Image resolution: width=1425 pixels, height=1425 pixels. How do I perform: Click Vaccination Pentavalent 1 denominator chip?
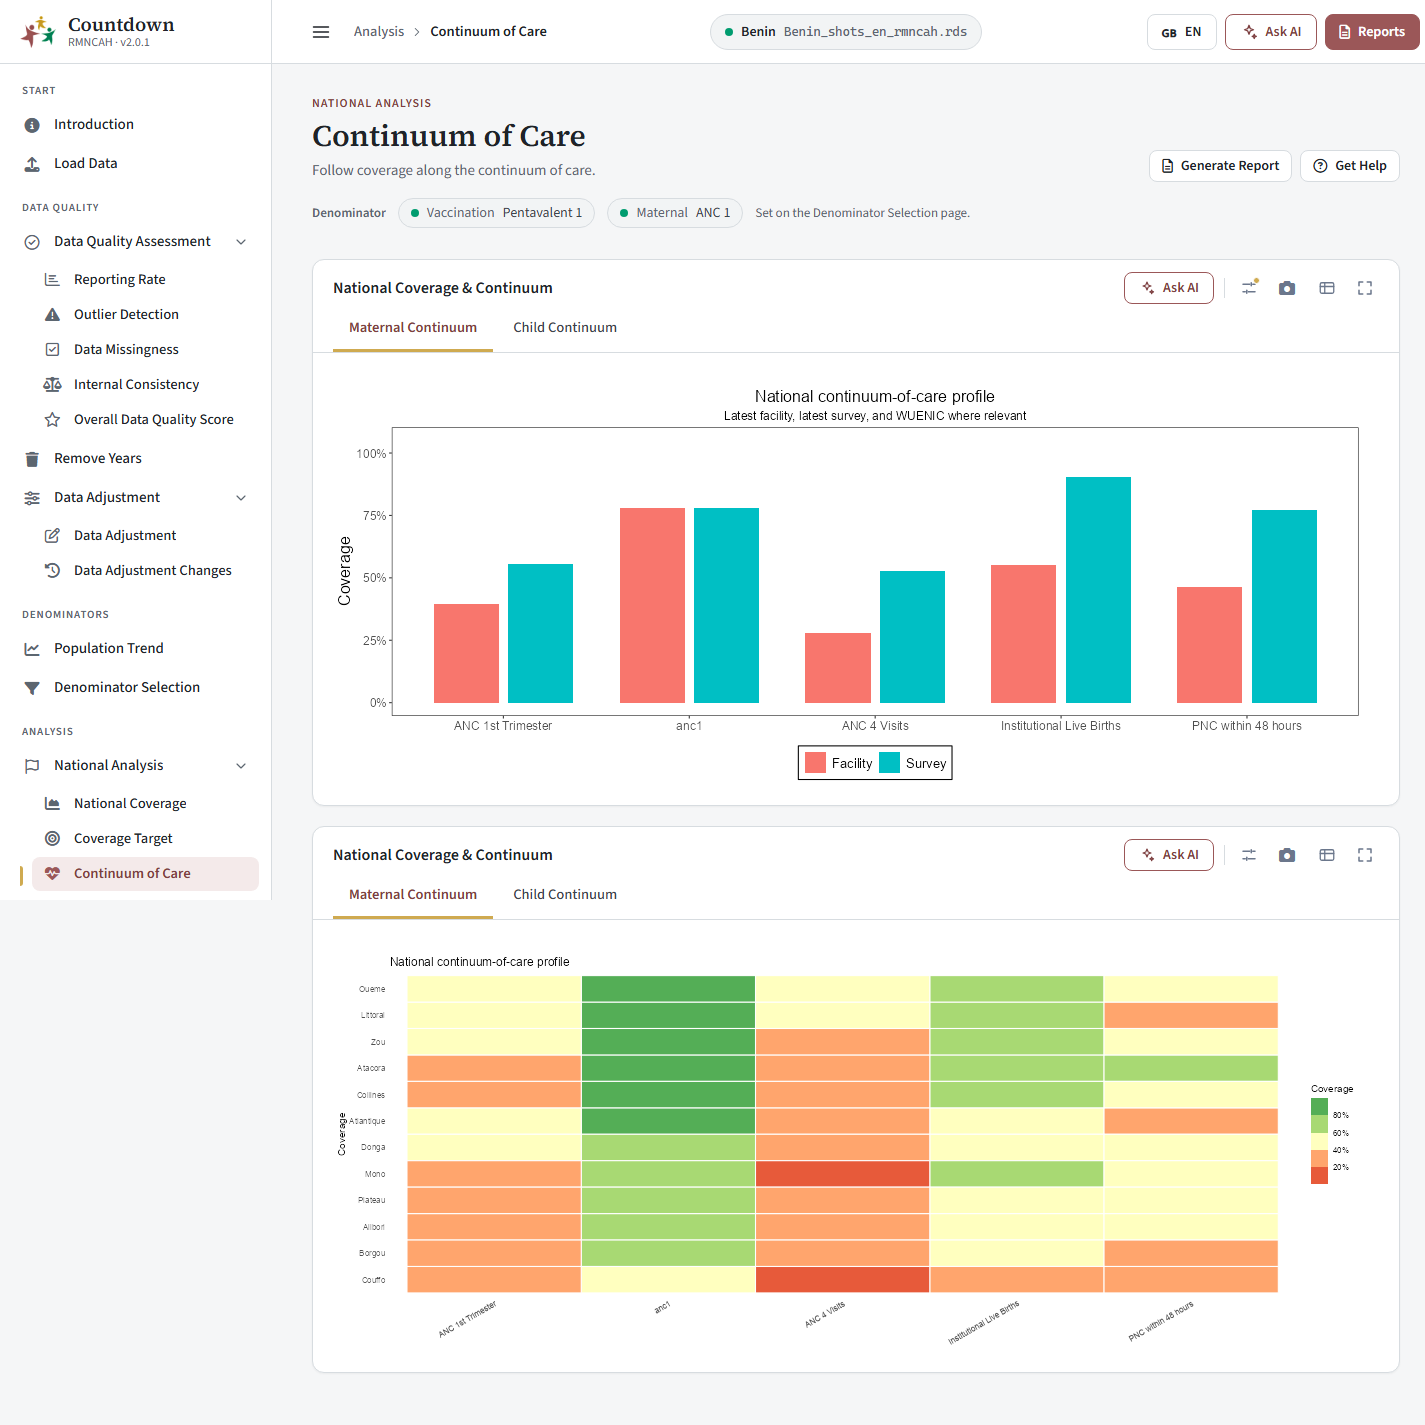[x=496, y=213]
